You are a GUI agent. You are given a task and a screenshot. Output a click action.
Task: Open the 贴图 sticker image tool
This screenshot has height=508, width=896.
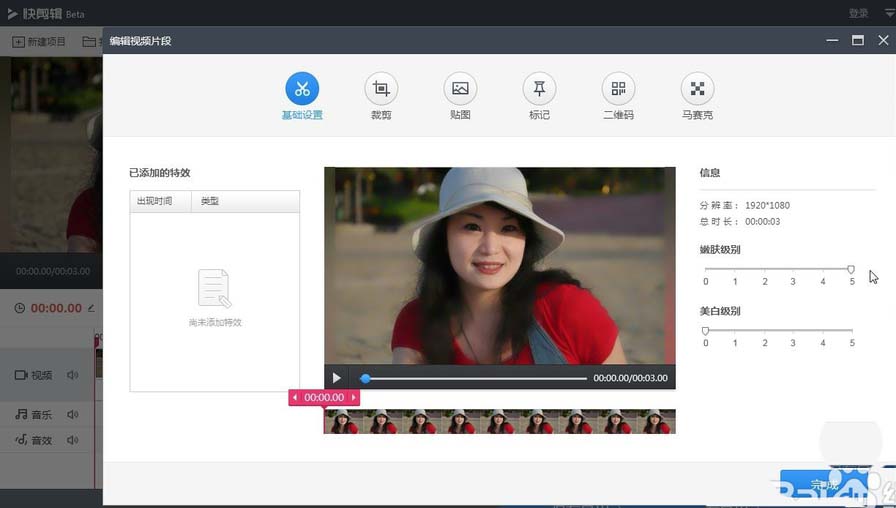tap(460, 89)
